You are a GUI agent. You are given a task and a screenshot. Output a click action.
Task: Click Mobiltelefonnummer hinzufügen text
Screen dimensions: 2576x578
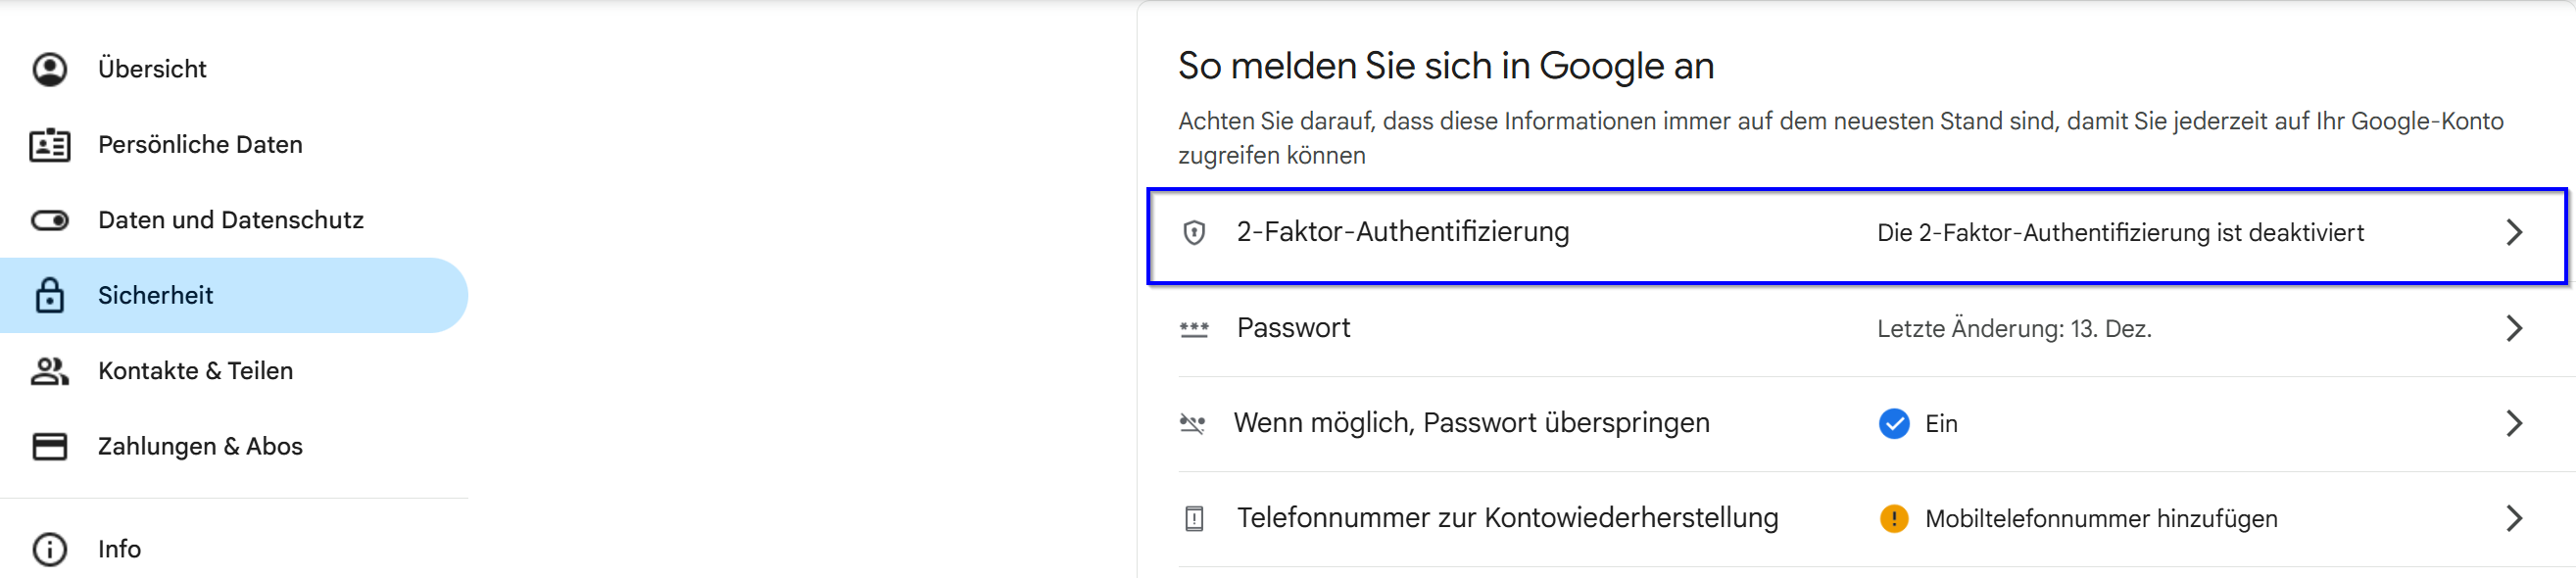point(2101,519)
